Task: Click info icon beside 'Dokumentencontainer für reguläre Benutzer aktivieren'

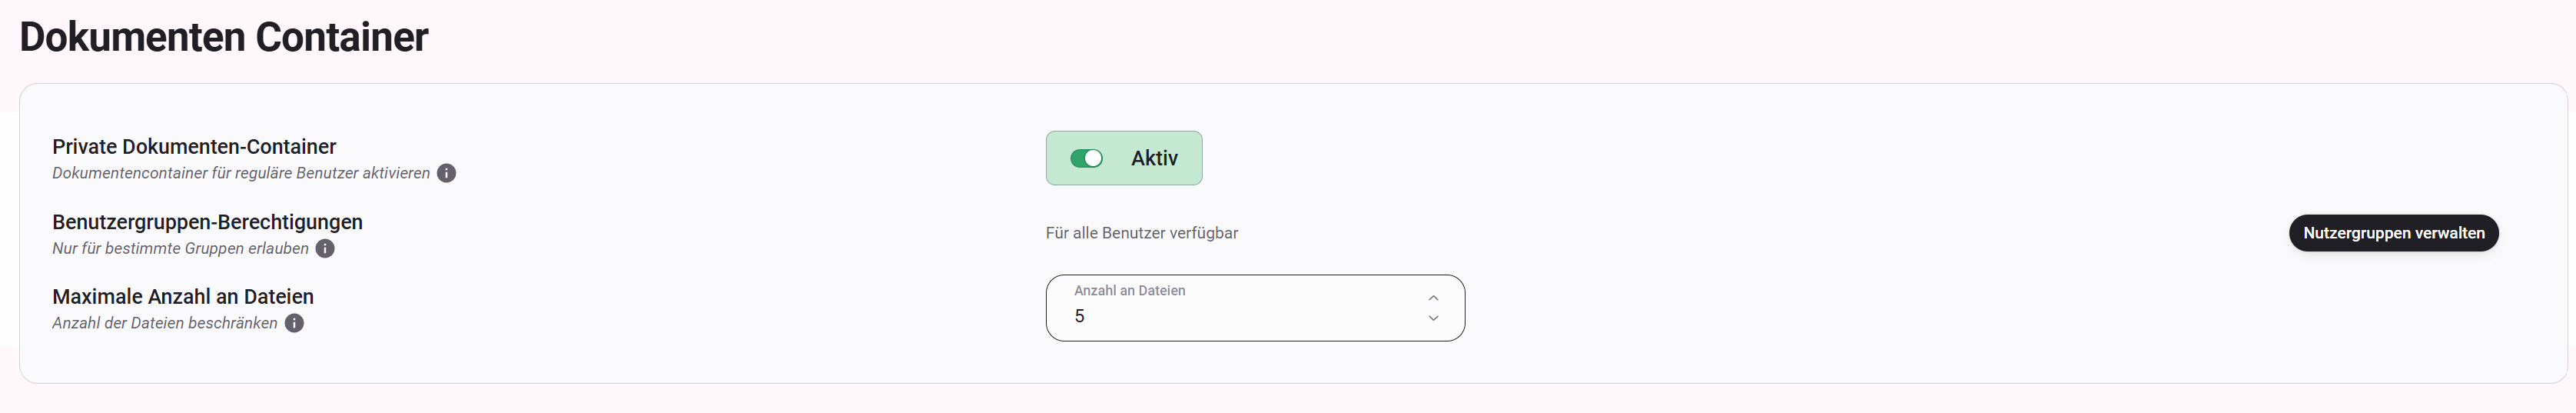Action: coord(447,173)
